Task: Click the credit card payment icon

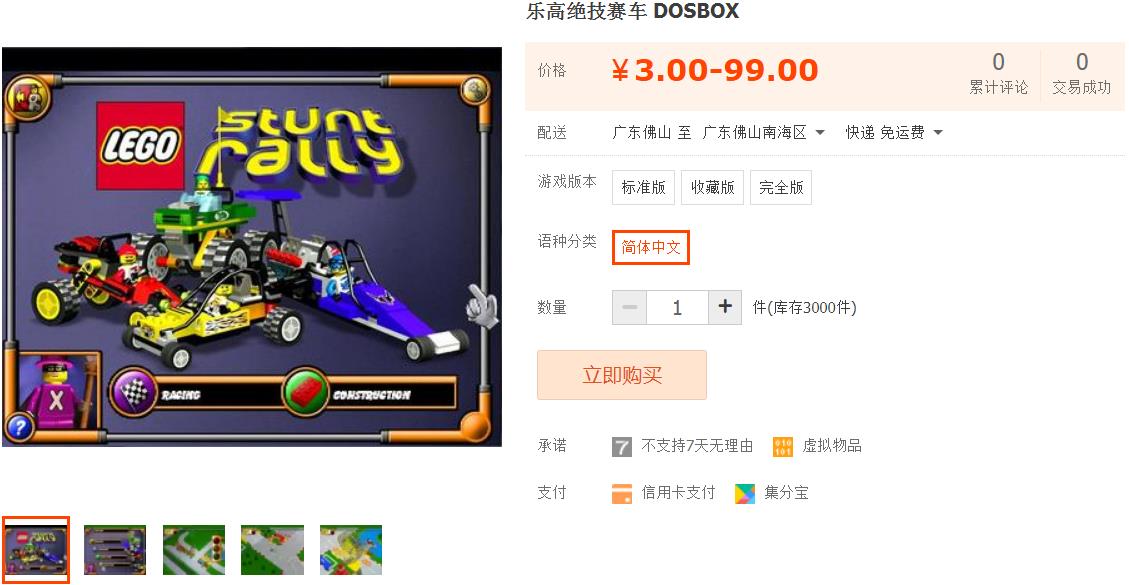Action: coord(621,494)
